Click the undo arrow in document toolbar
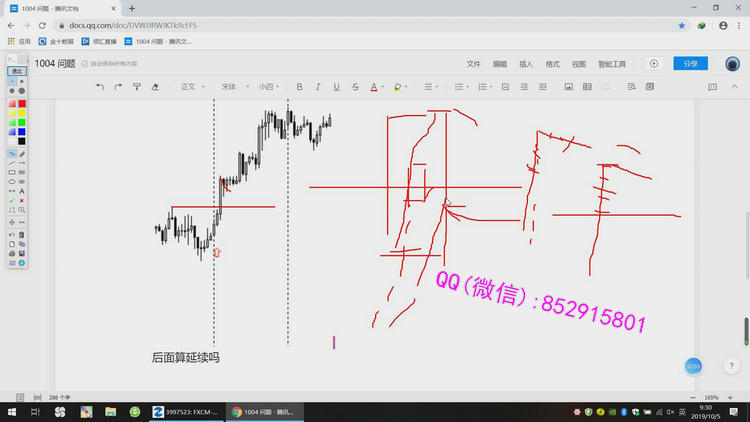The image size is (750, 422). pyautogui.click(x=100, y=87)
